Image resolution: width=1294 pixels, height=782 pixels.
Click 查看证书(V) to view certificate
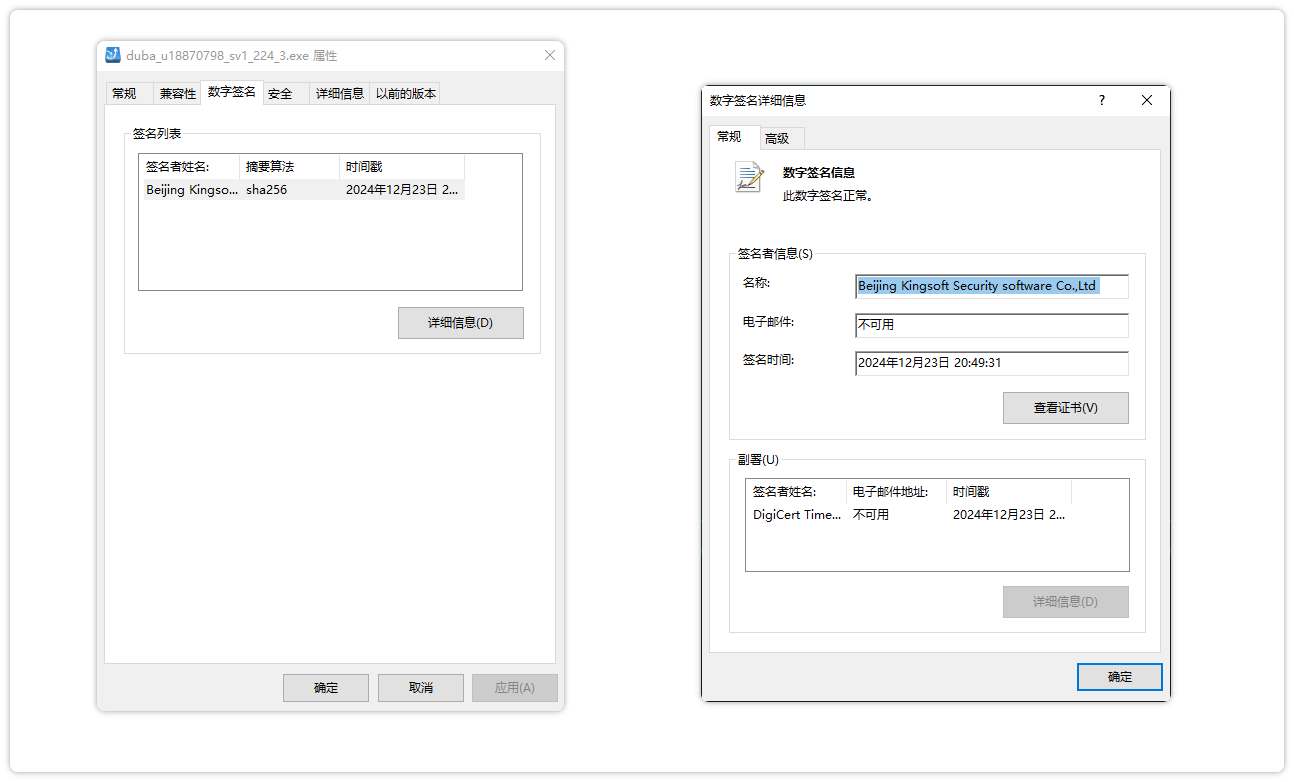pyautogui.click(x=1065, y=408)
